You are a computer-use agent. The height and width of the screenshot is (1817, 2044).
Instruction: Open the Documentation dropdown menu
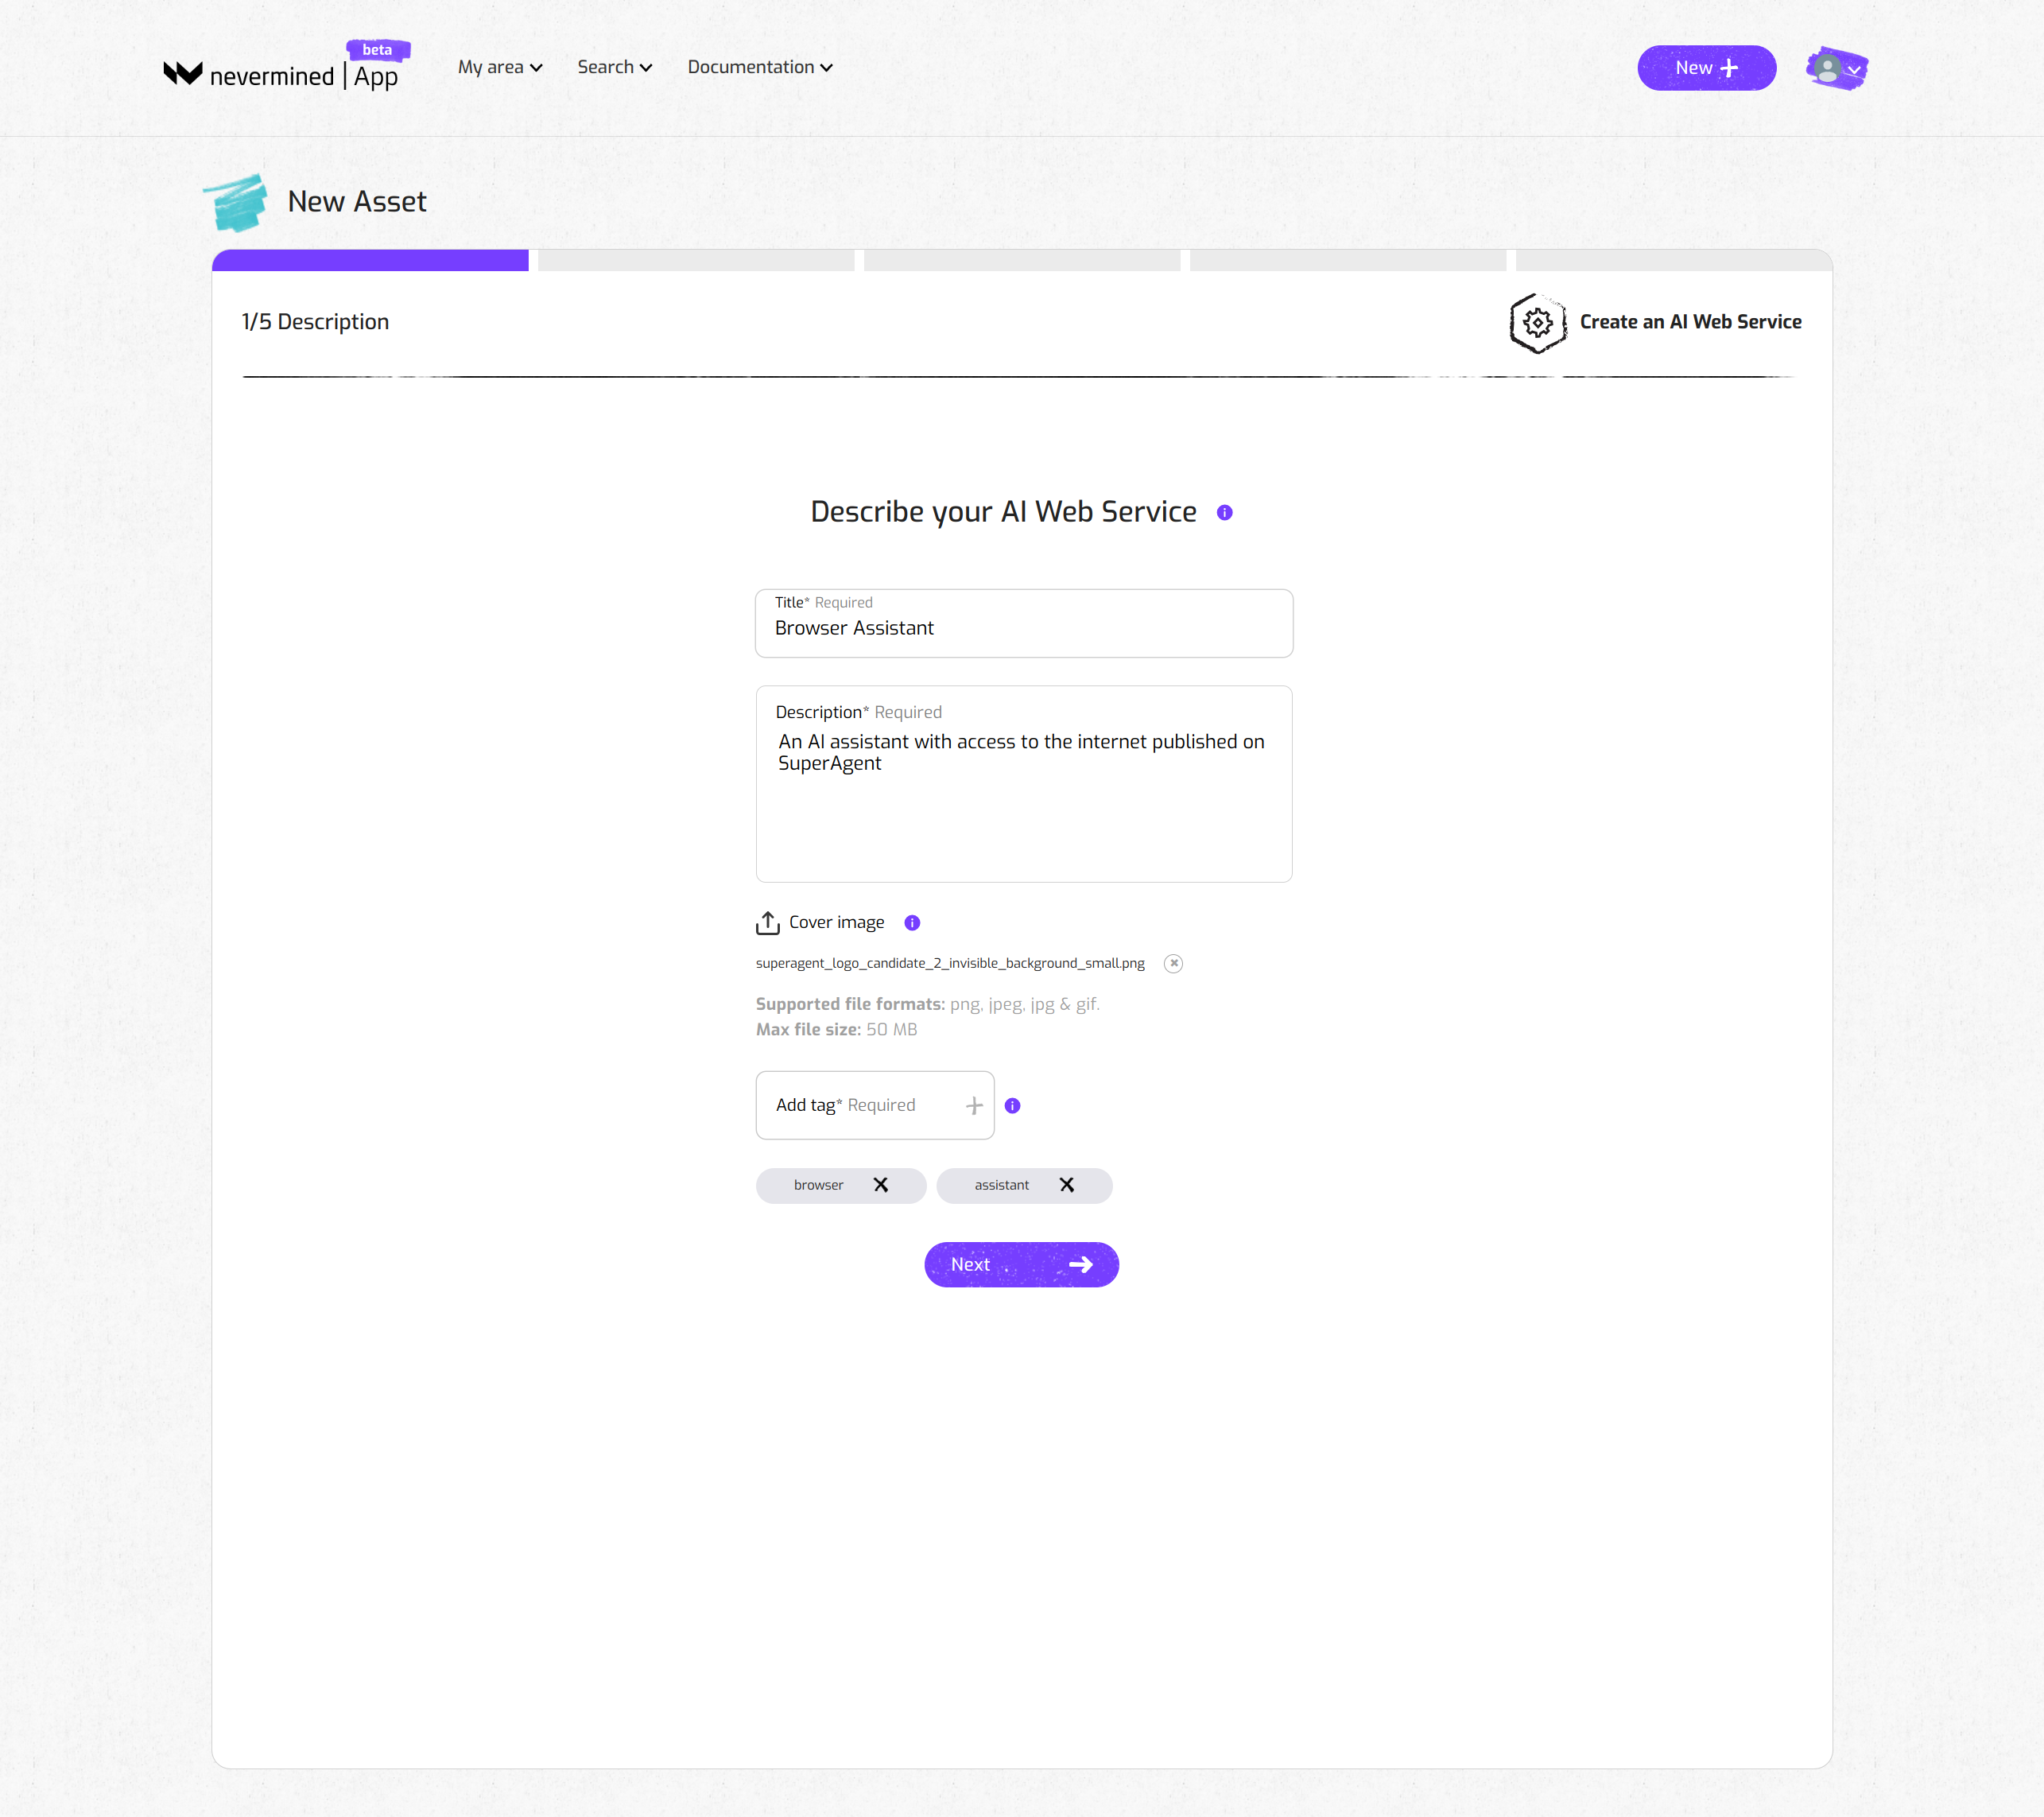pyautogui.click(x=759, y=68)
